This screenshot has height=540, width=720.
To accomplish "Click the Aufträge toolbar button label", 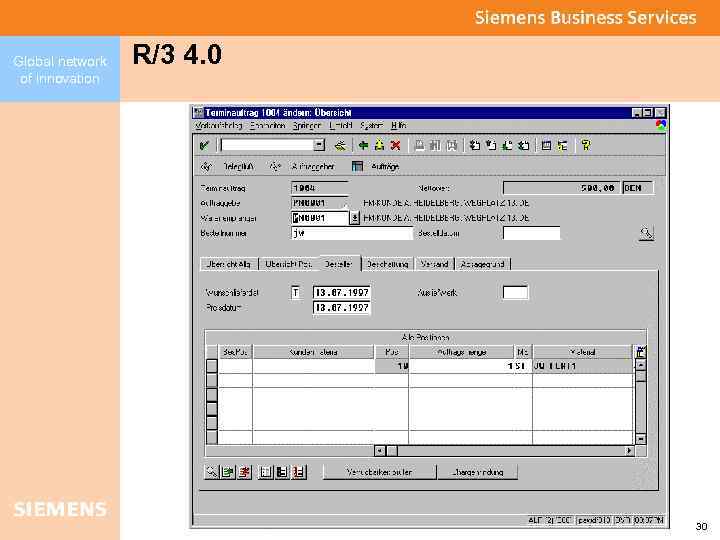I will click(385, 166).
